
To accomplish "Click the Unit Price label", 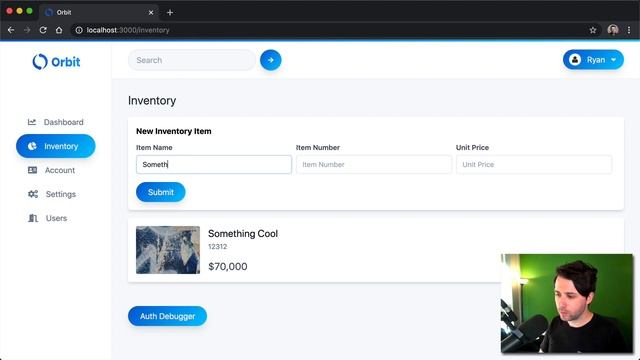I will point(472,147).
